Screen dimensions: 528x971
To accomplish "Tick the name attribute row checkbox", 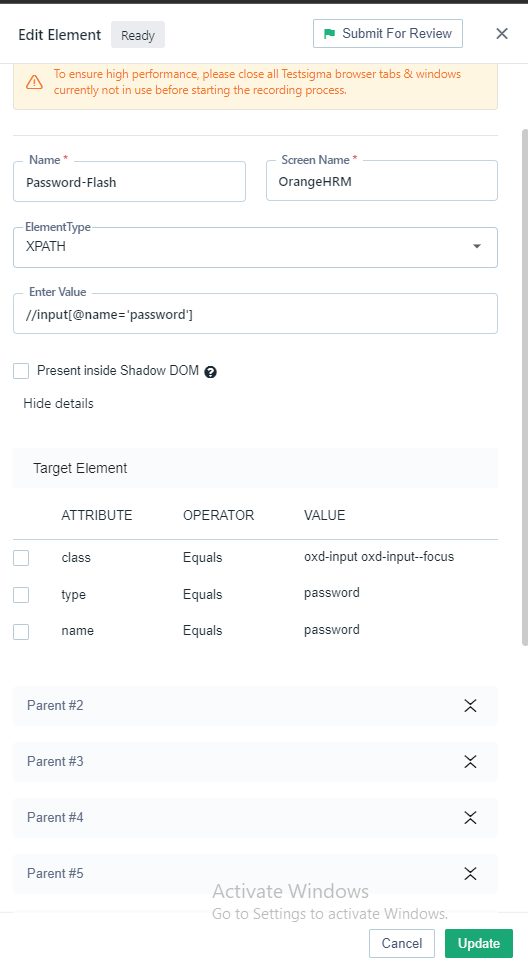I will [x=21, y=632].
